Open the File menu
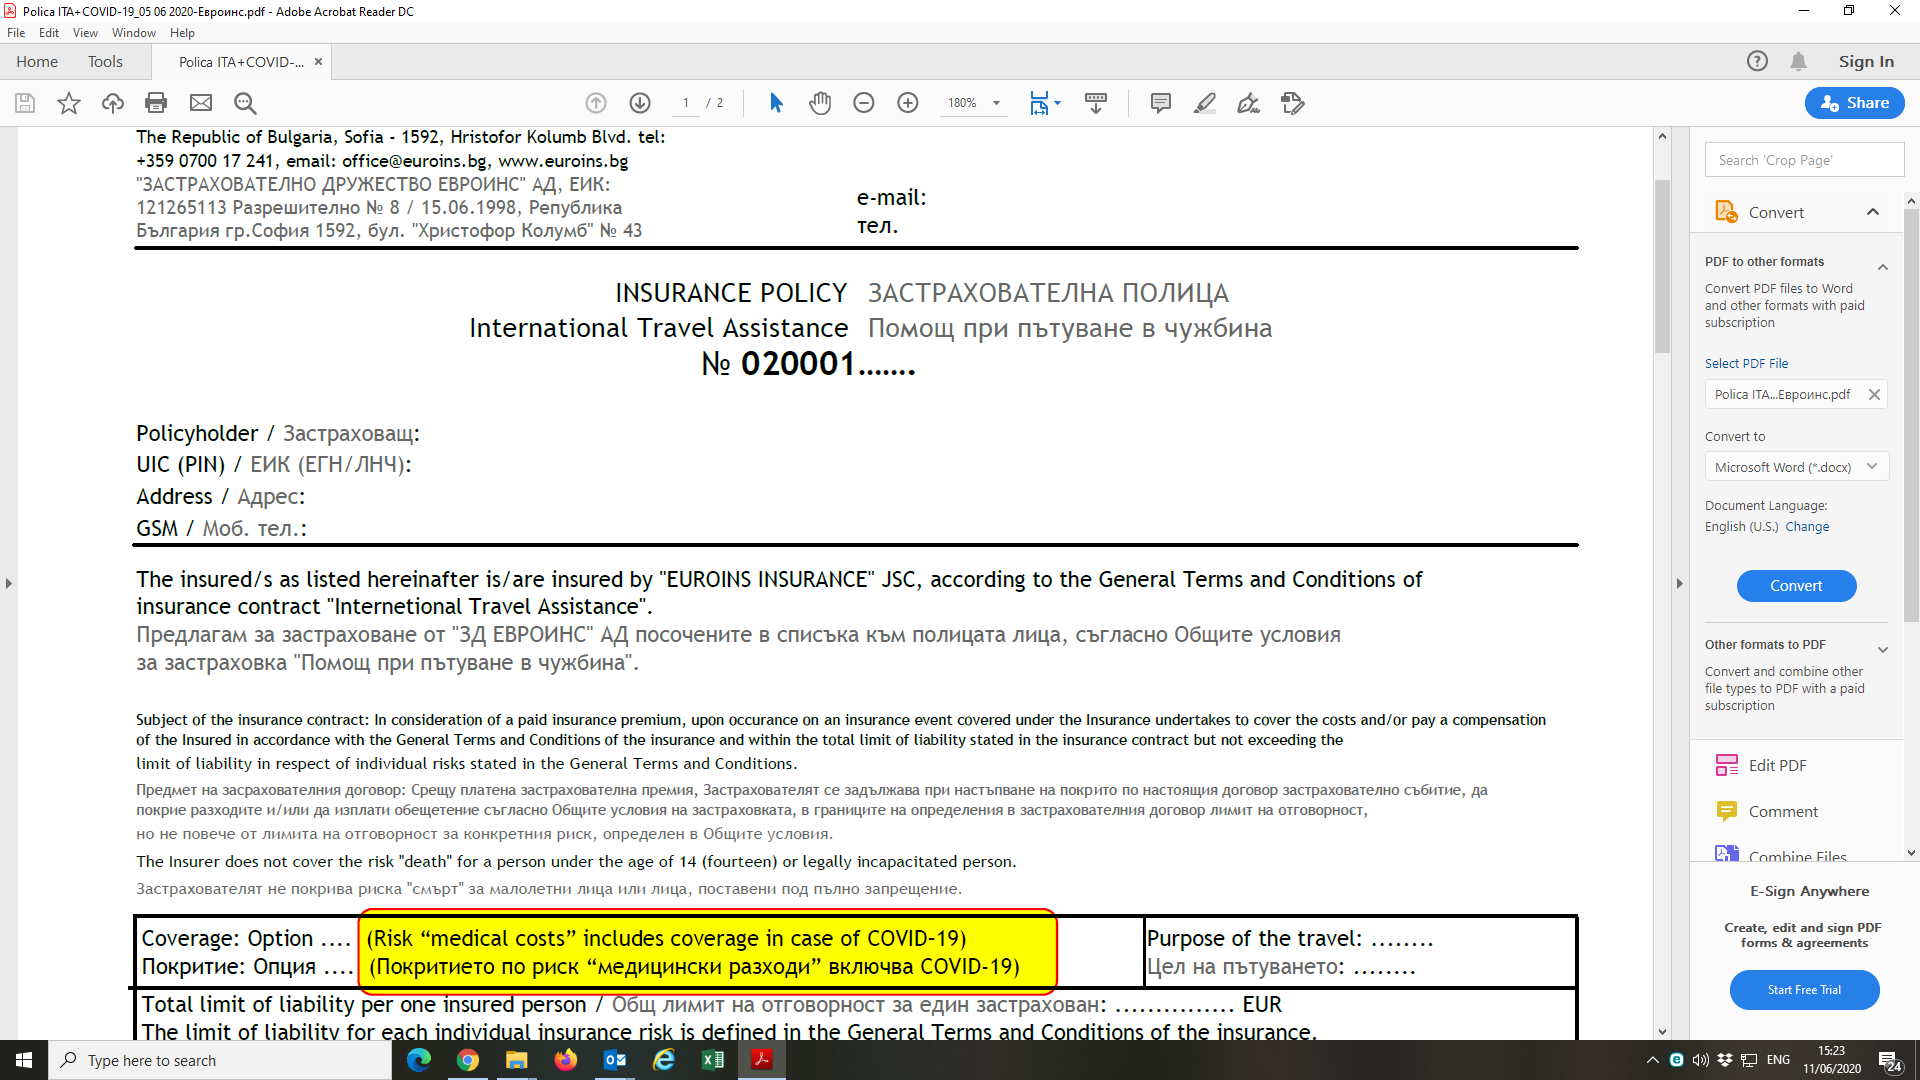1920x1080 pixels. click(16, 33)
